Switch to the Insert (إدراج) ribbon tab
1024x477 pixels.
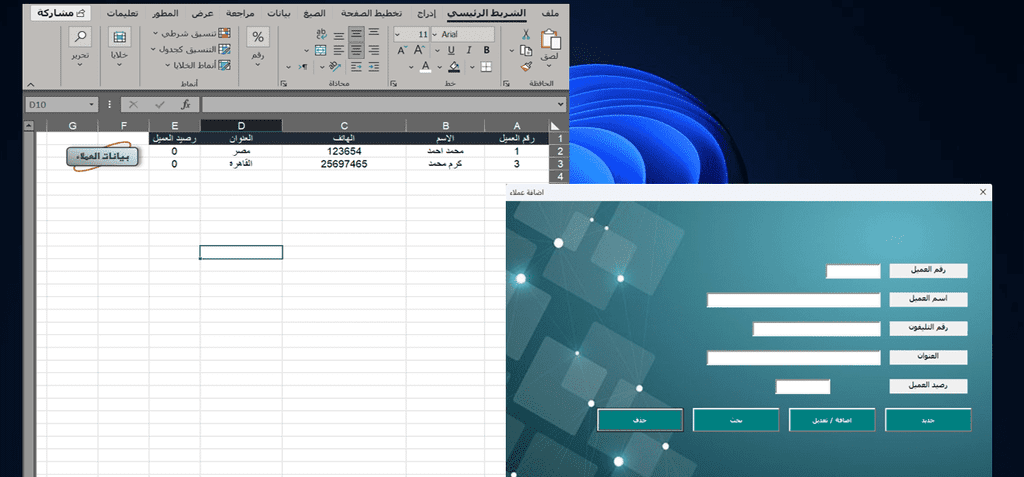pos(427,13)
